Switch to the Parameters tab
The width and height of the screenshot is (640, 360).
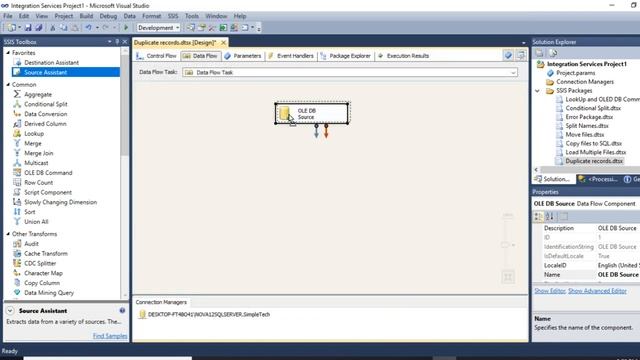point(243,56)
